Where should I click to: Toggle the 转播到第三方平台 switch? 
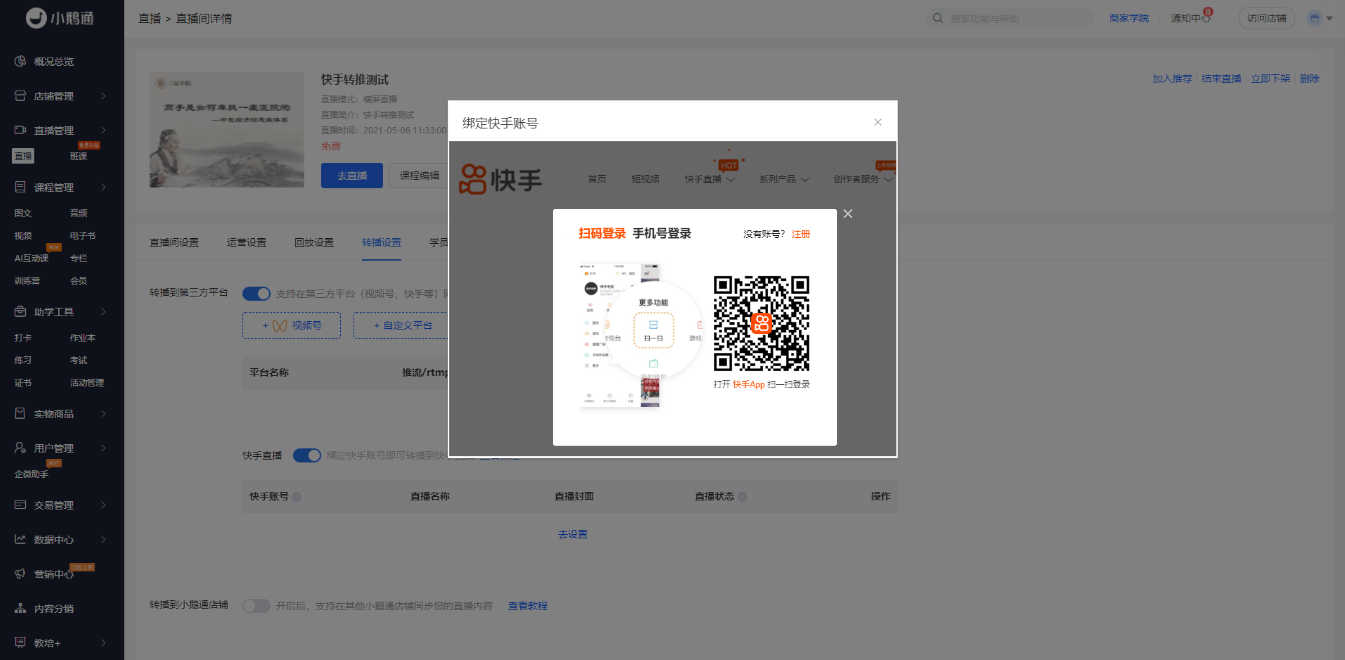click(256, 293)
